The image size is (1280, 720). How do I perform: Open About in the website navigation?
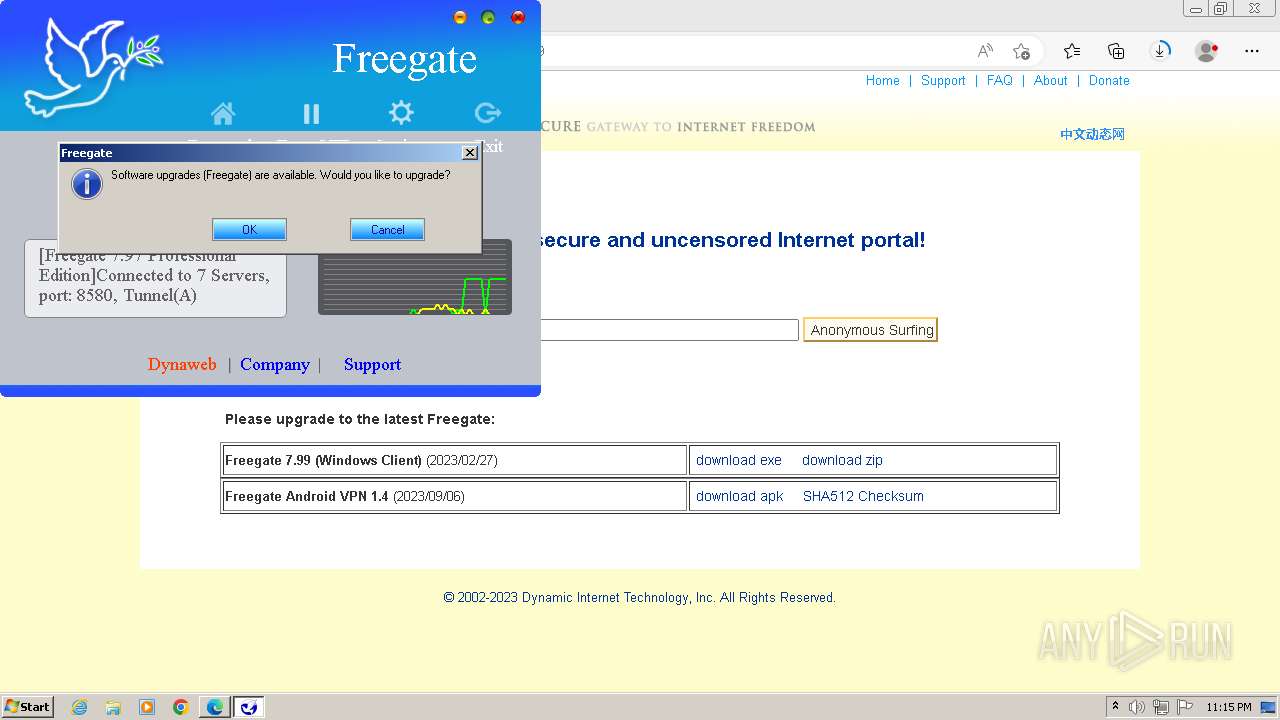click(x=1050, y=81)
